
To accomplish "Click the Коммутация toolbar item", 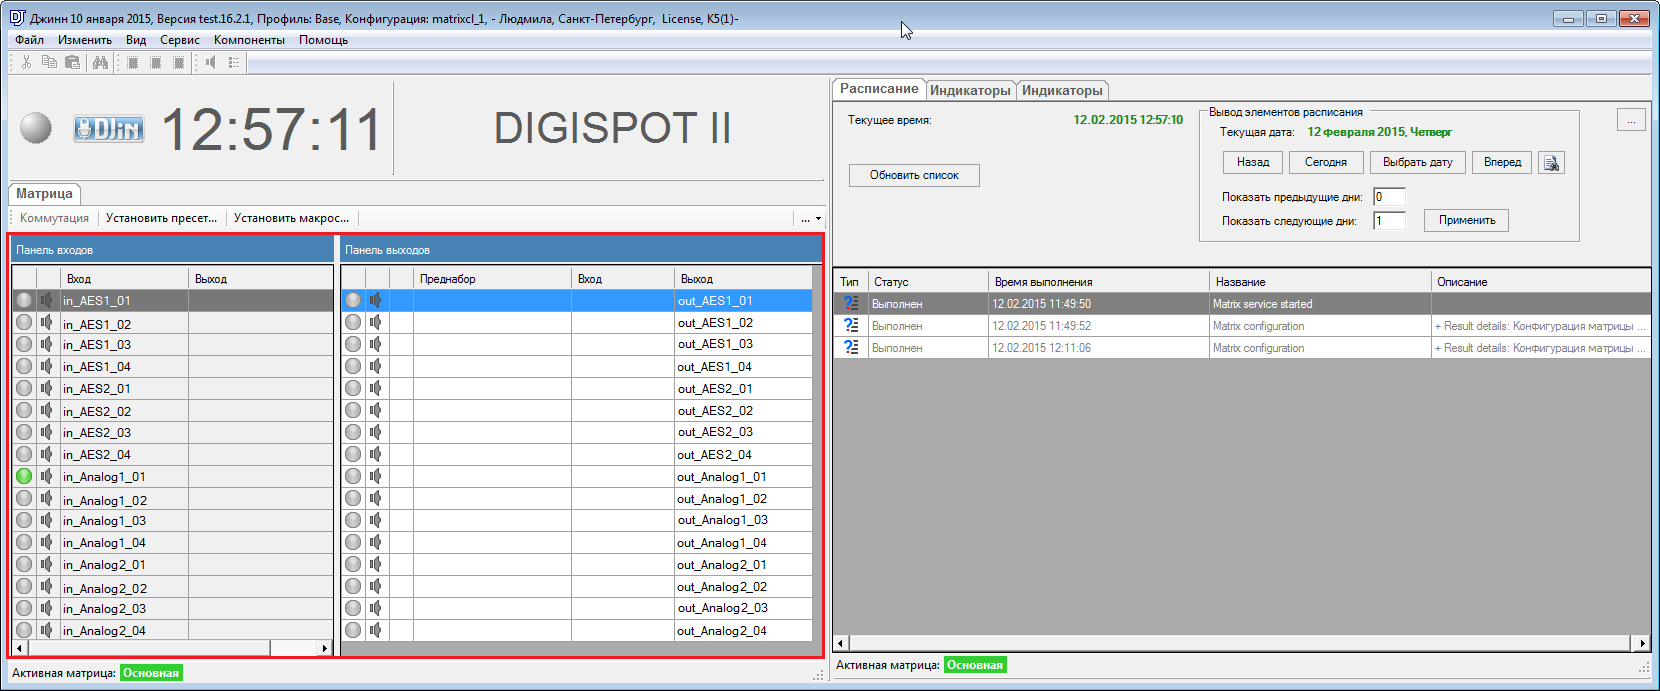I will pyautogui.click(x=54, y=218).
